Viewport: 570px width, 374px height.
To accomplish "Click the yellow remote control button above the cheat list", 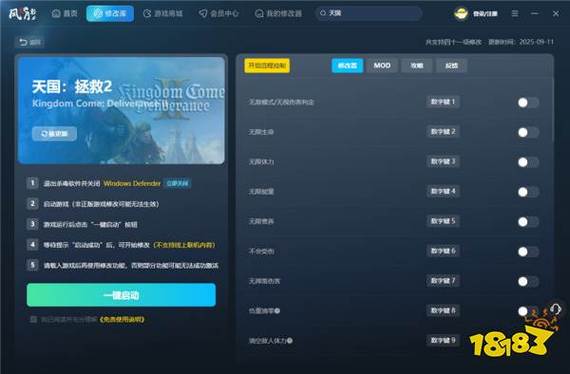I will (267, 65).
